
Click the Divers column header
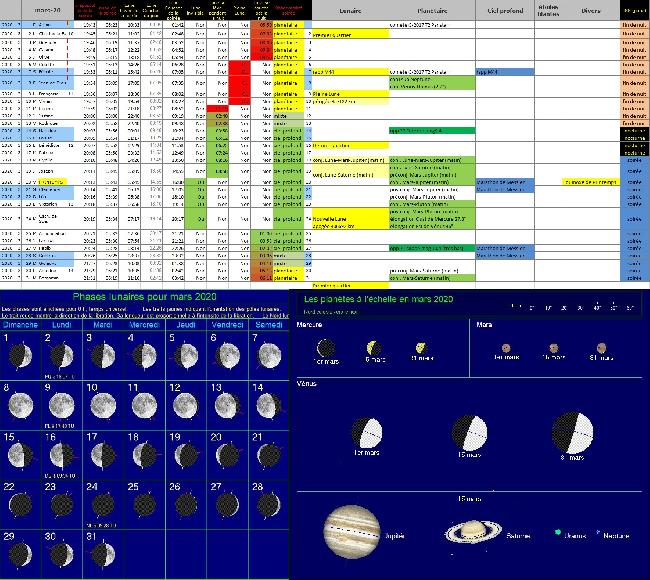[x=591, y=11]
